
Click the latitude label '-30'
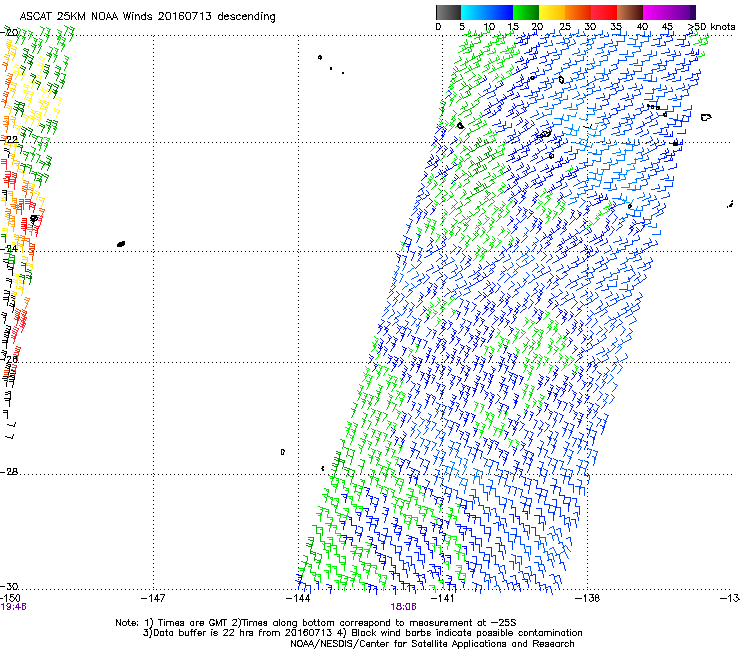9,586
